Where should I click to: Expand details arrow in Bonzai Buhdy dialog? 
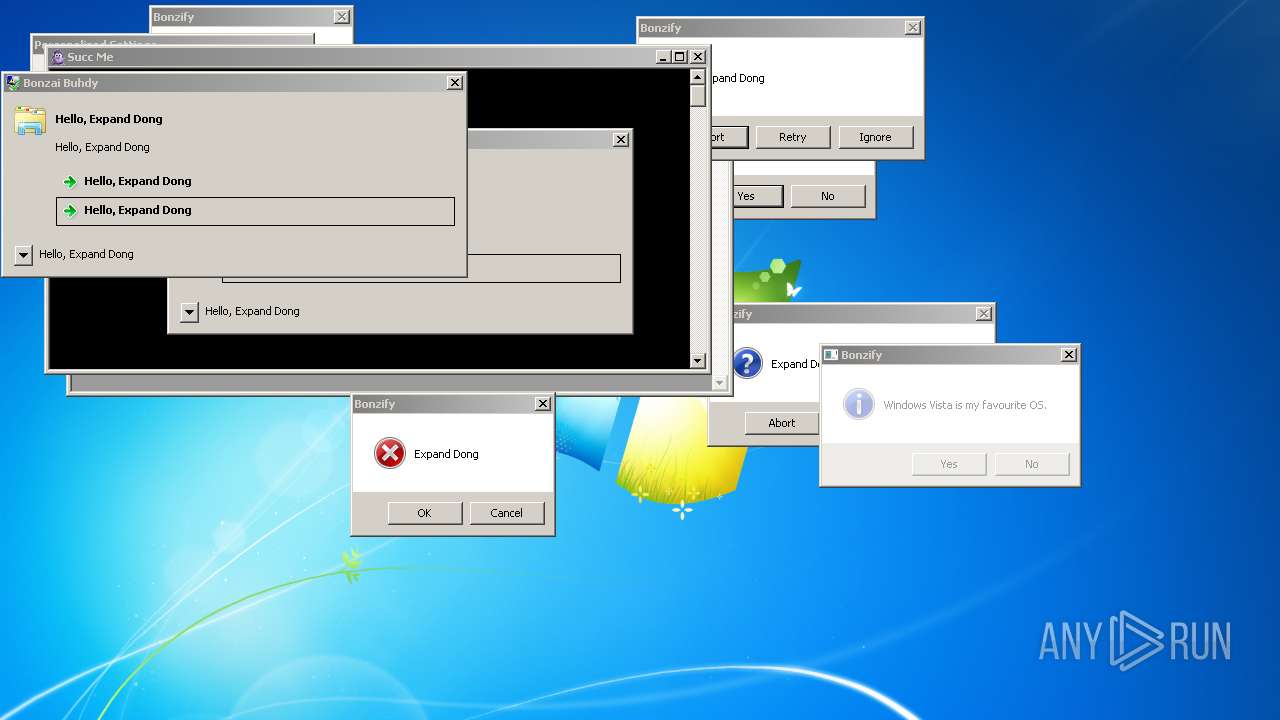[x=23, y=255]
